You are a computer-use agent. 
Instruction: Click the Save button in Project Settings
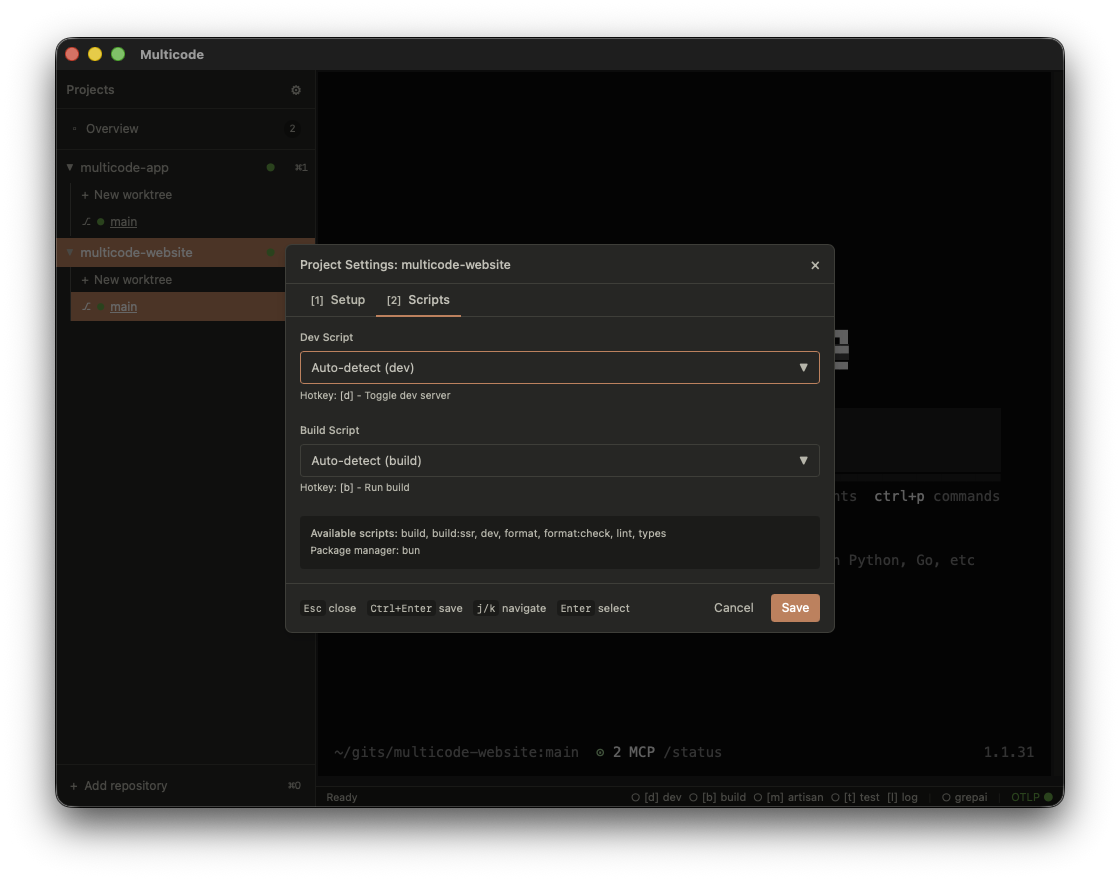795,607
